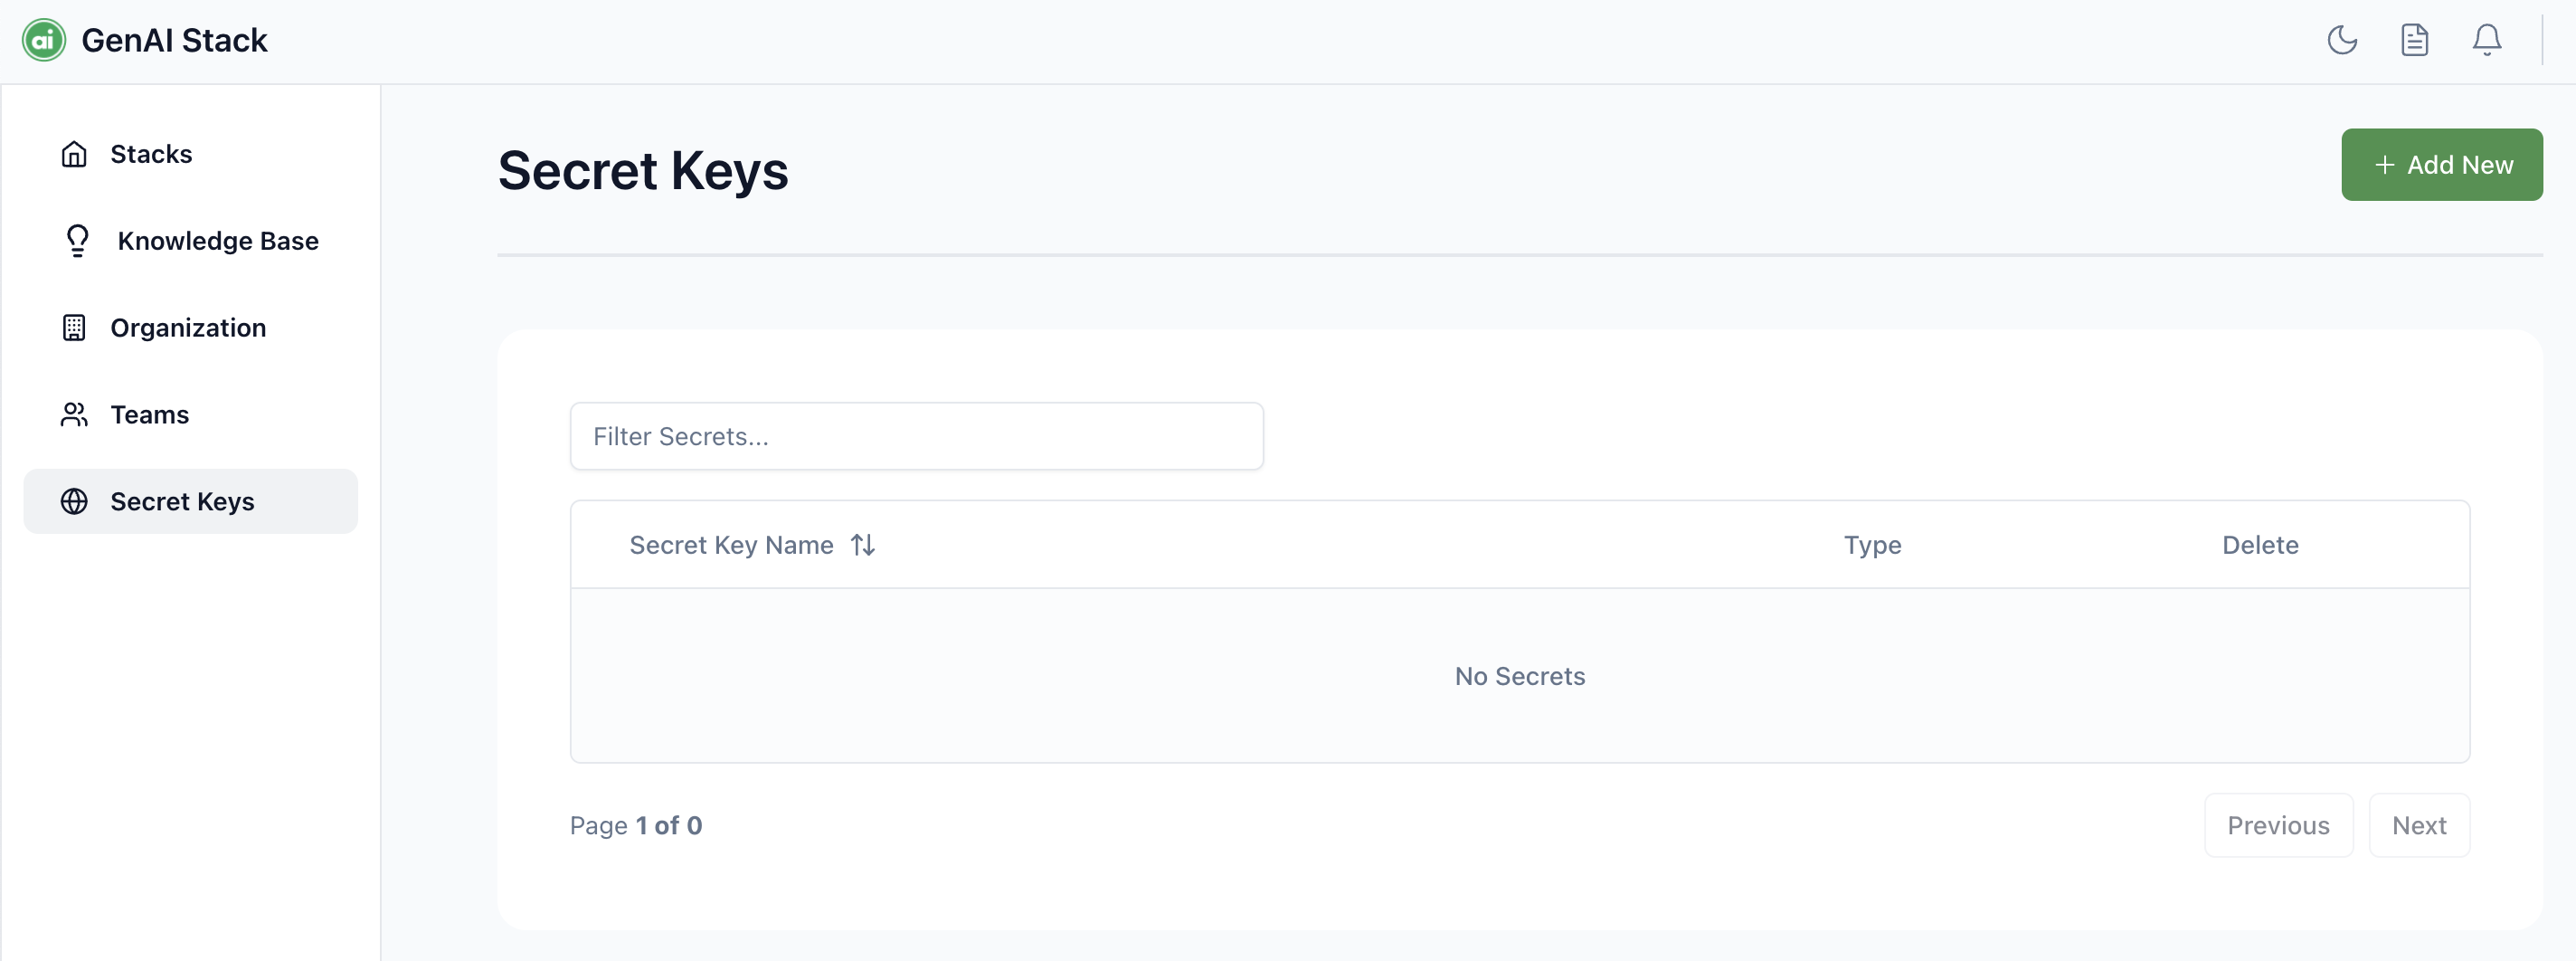Click the GenAI Stack title text
Screen dimensions: 2576x961
click(x=174, y=40)
